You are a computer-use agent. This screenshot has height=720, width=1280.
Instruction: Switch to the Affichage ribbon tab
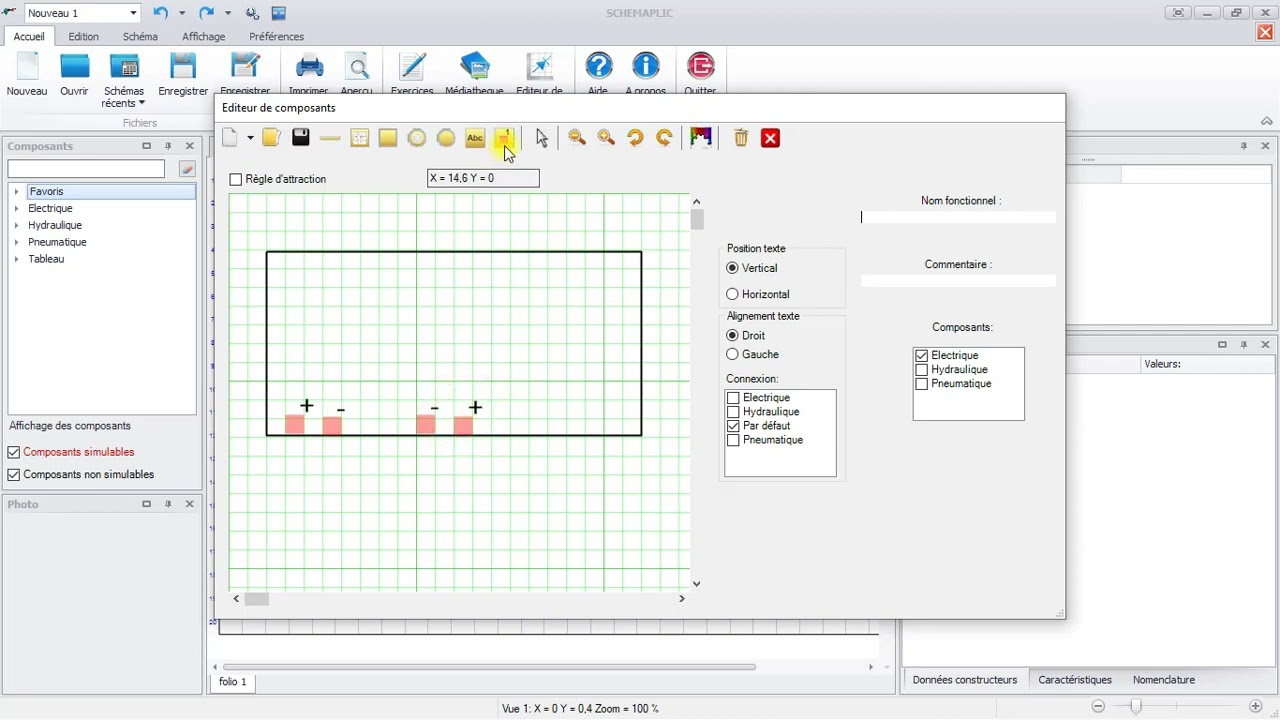click(204, 36)
